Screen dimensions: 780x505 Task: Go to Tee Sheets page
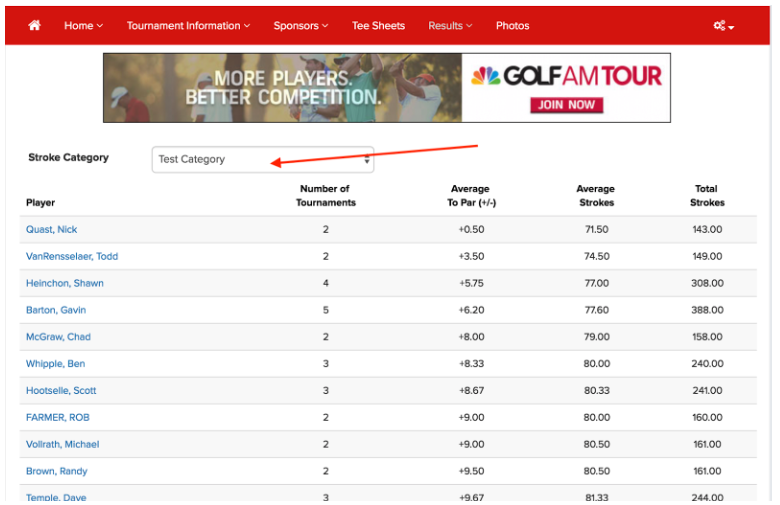(x=378, y=26)
